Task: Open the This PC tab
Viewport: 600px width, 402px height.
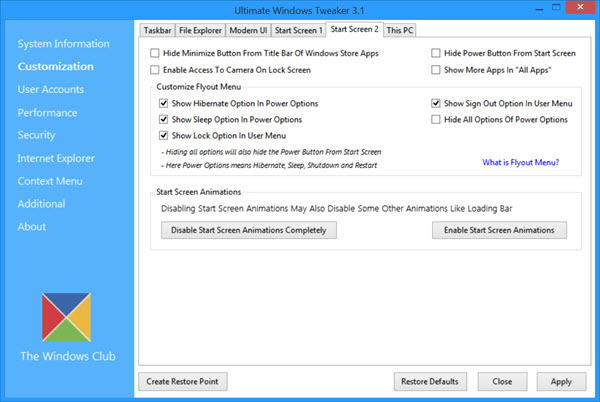Action: 399,30
